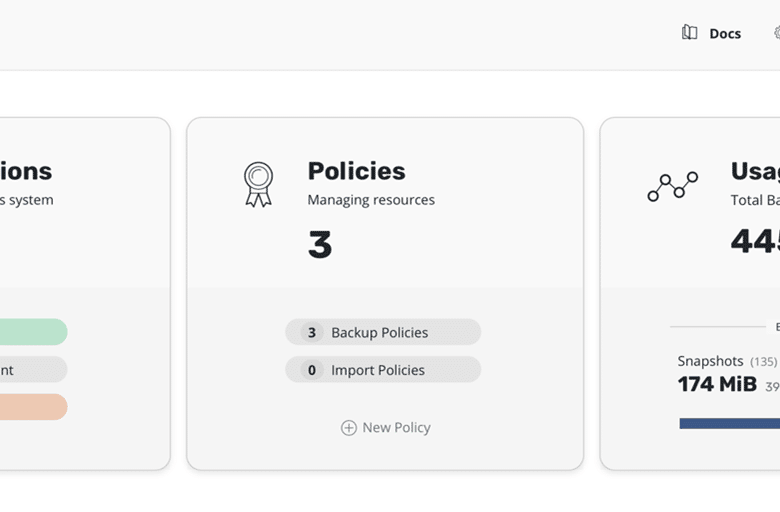Screen dimensions: 780x512
Task: Click the Policies card heading
Action: click(x=356, y=171)
